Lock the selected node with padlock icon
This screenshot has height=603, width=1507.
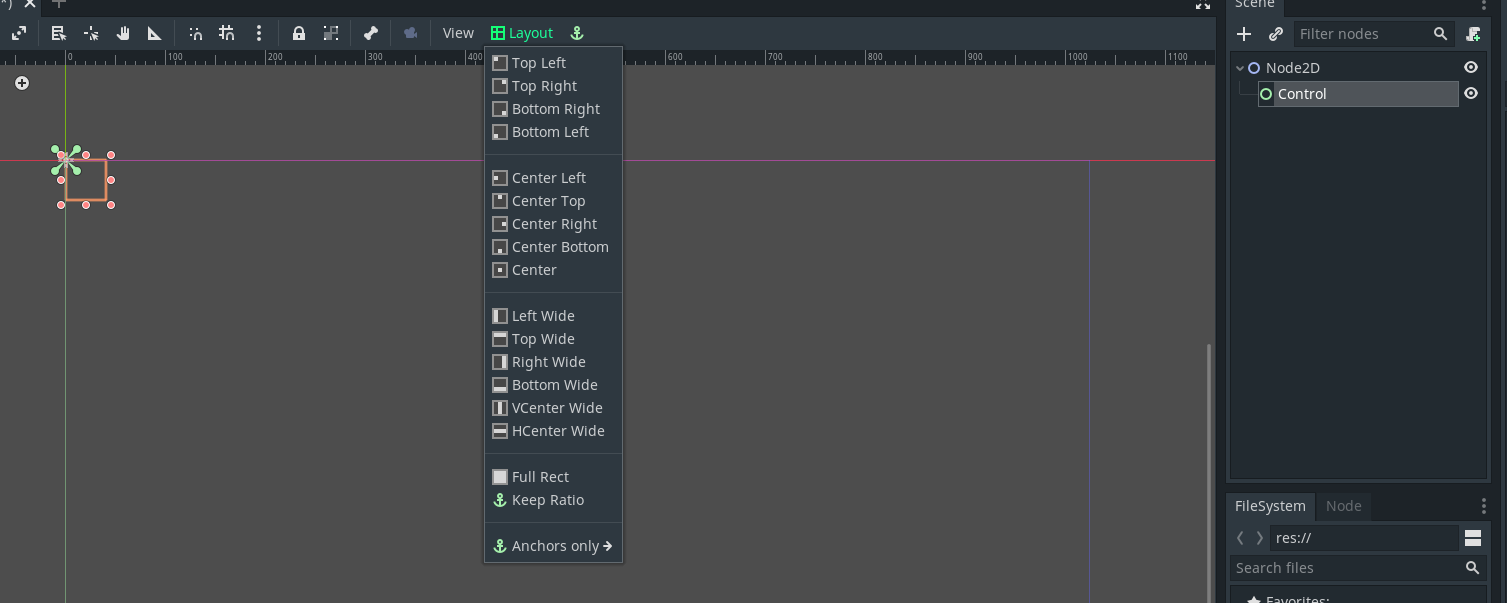pyautogui.click(x=299, y=32)
